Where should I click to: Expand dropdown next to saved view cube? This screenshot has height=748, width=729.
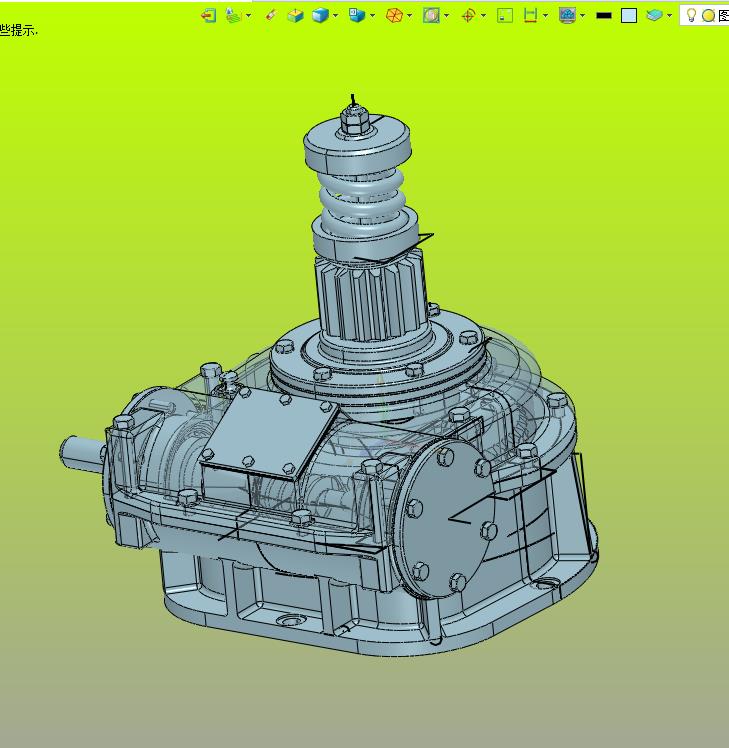(373, 16)
